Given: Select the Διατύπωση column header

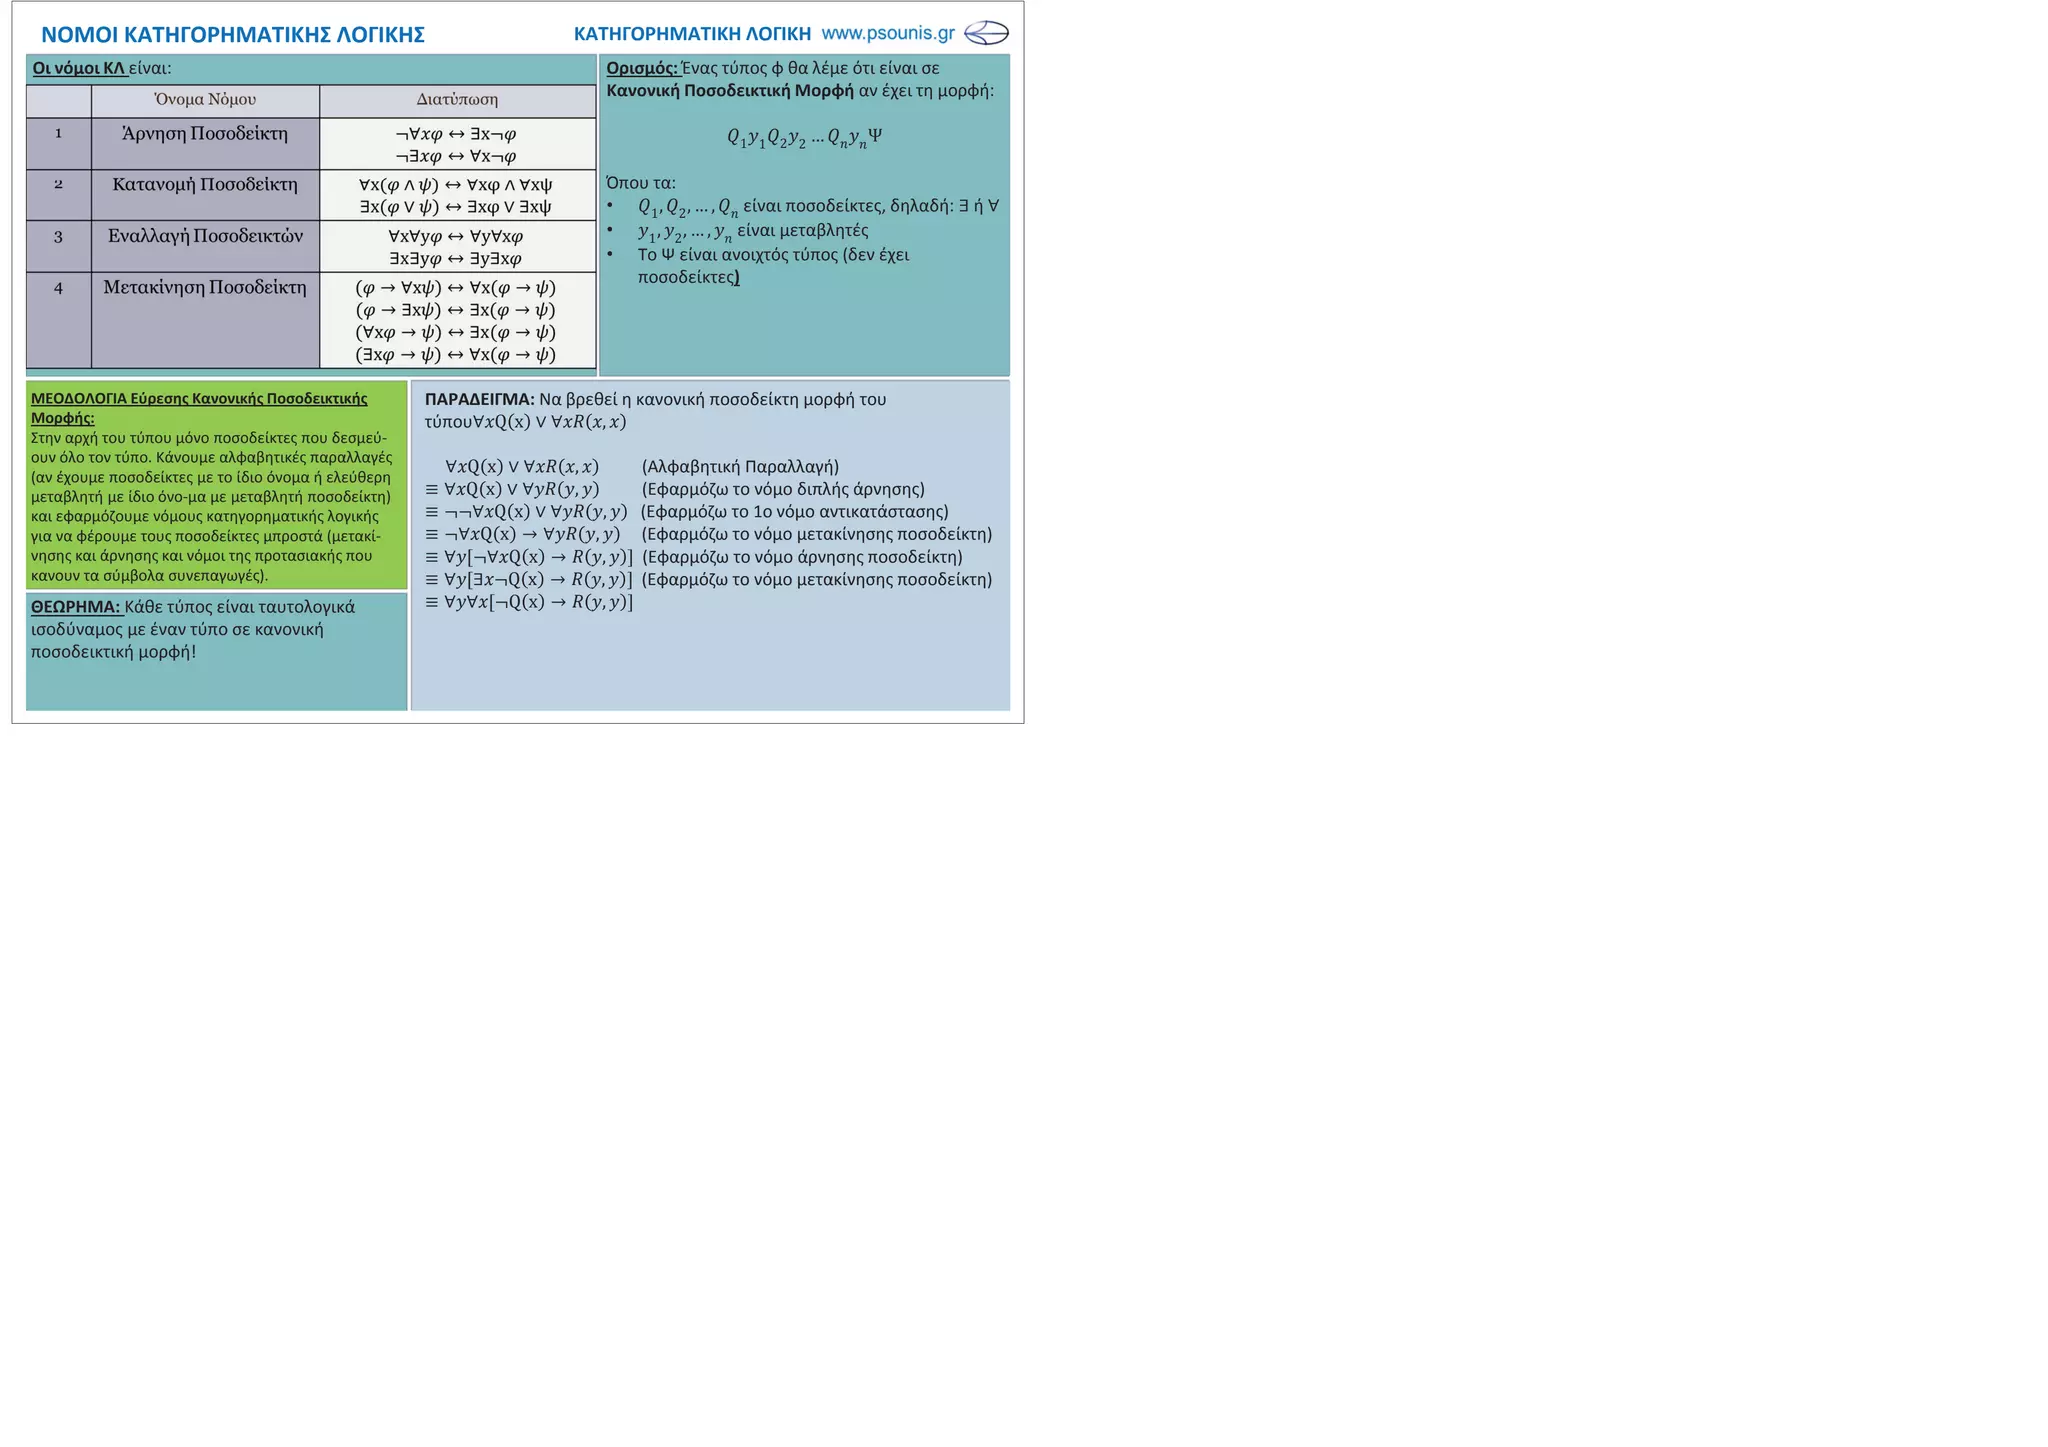Looking at the screenshot, I should click(x=457, y=100).
